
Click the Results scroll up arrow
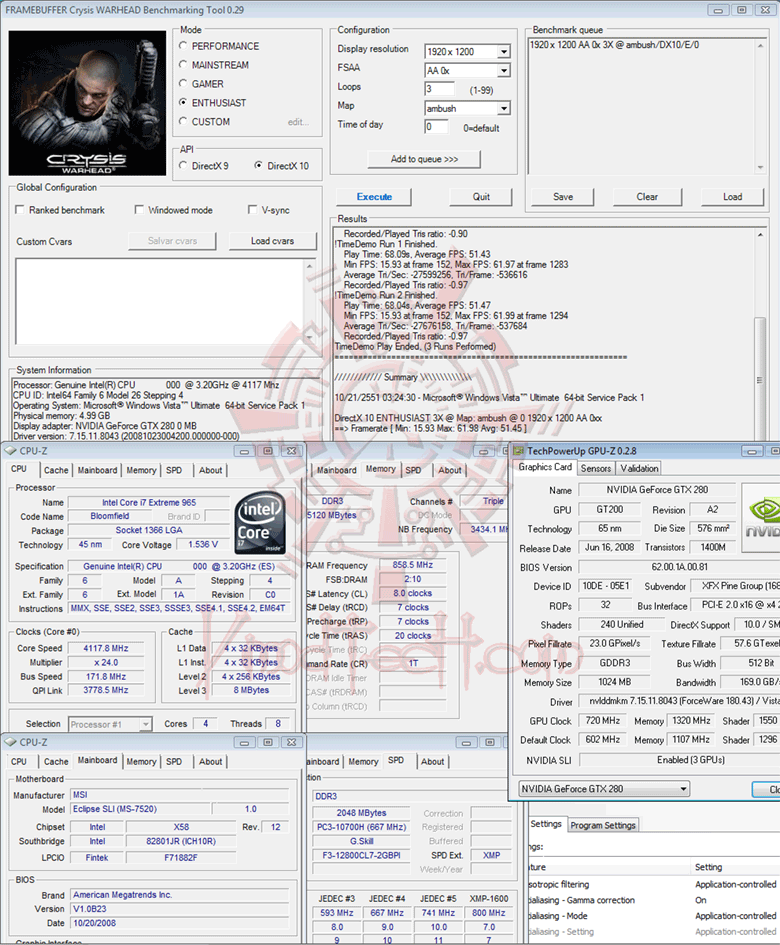760,234
